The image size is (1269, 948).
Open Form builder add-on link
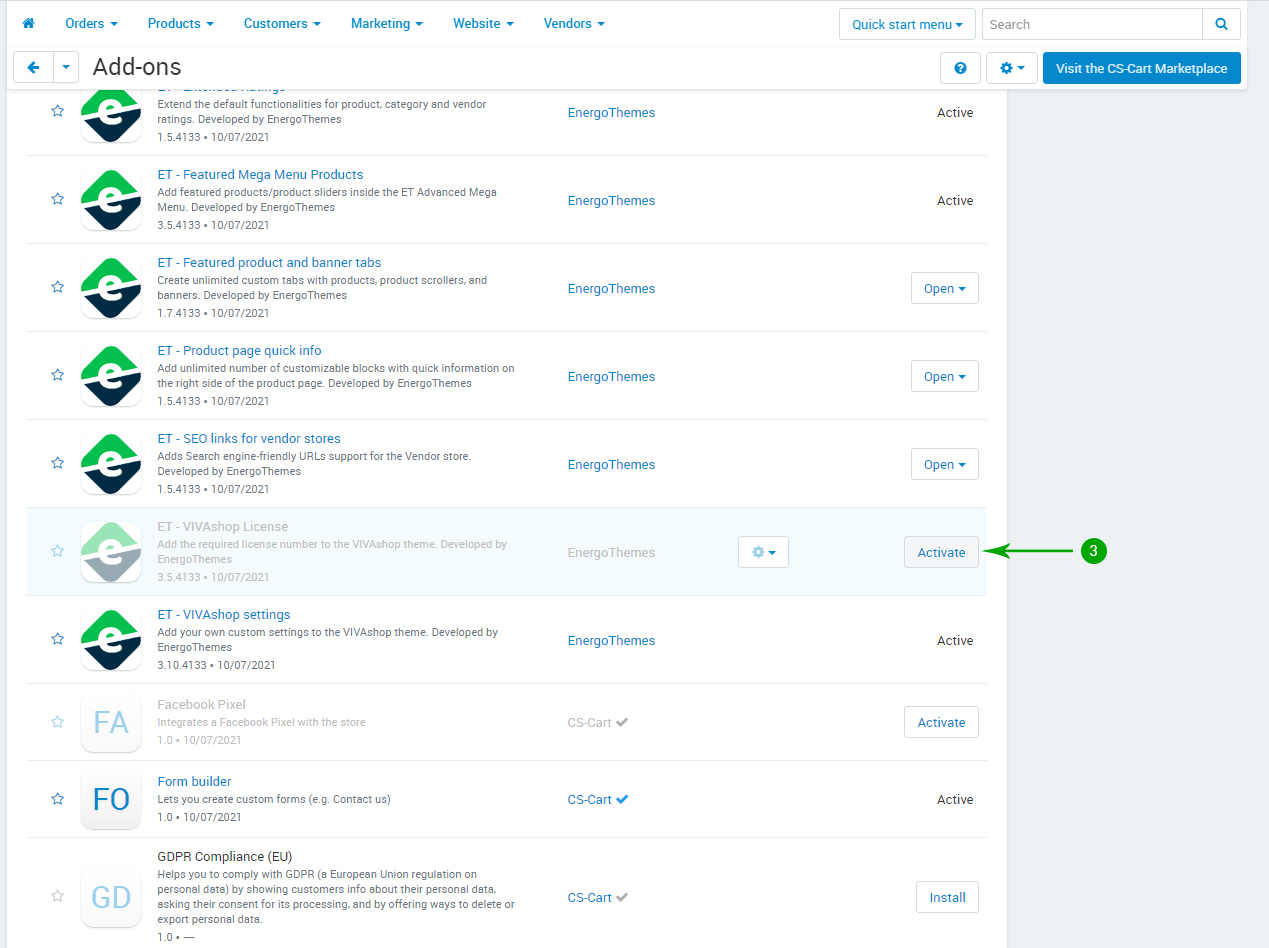pyautogui.click(x=194, y=781)
